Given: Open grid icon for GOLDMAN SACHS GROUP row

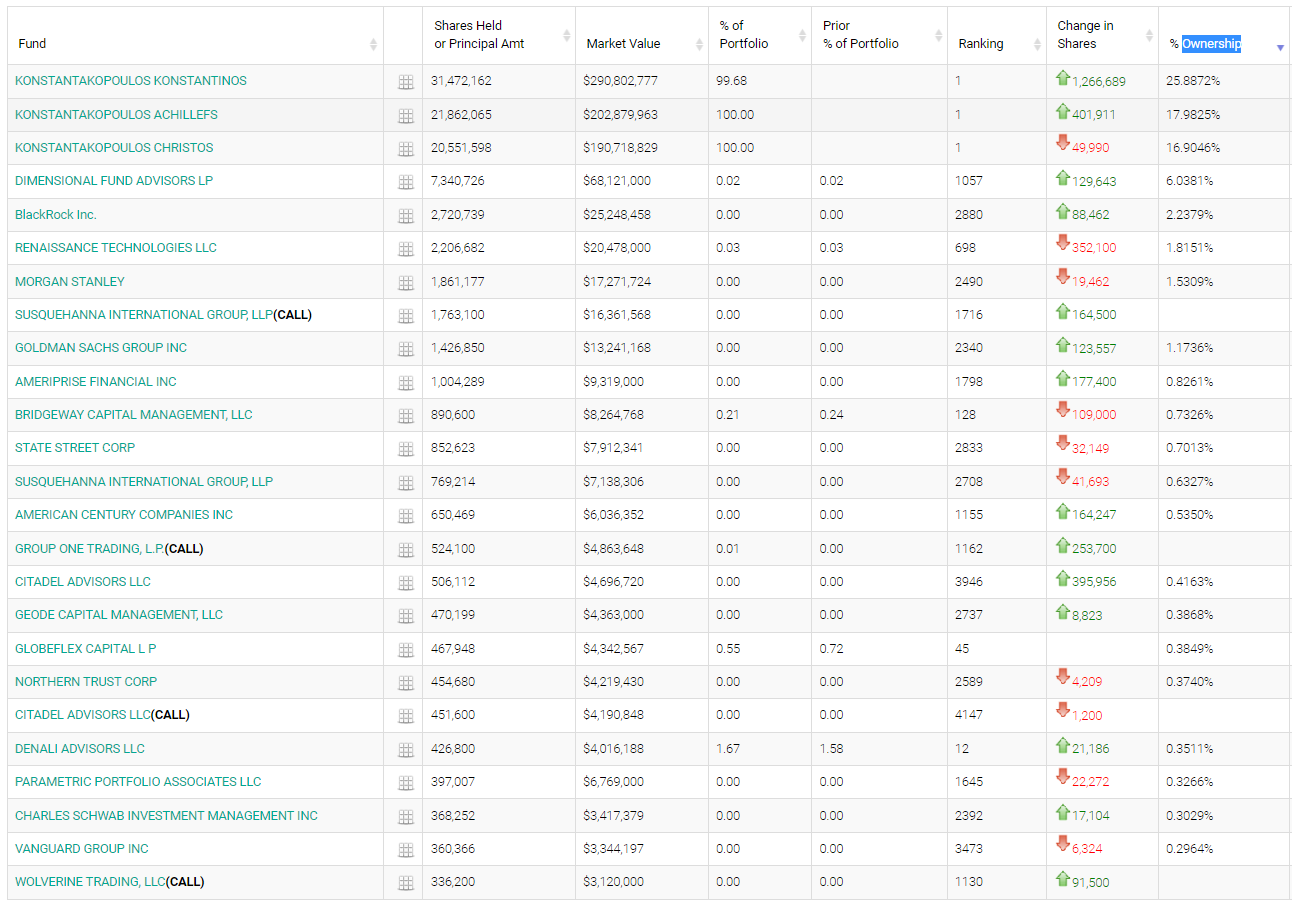Looking at the screenshot, I should point(405,349).
